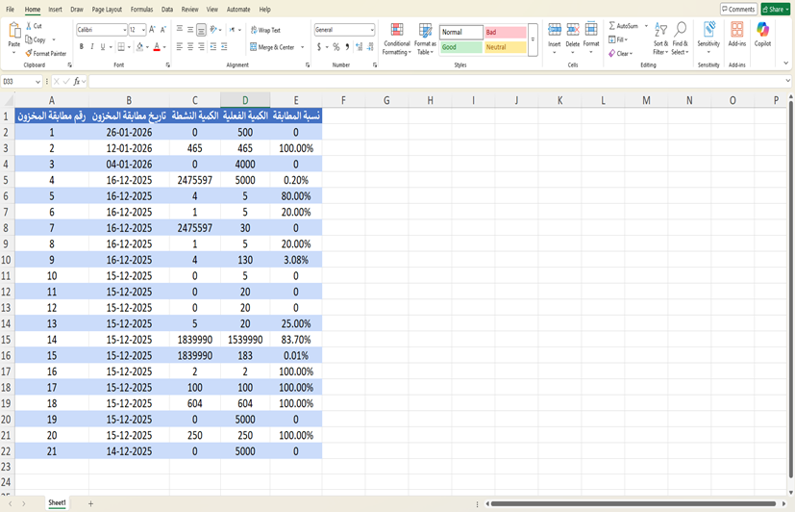Image resolution: width=795 pixels, height=512 pixels.
Task: Toggle Wrap Text on the selection
Action: (x=265, y=30)
